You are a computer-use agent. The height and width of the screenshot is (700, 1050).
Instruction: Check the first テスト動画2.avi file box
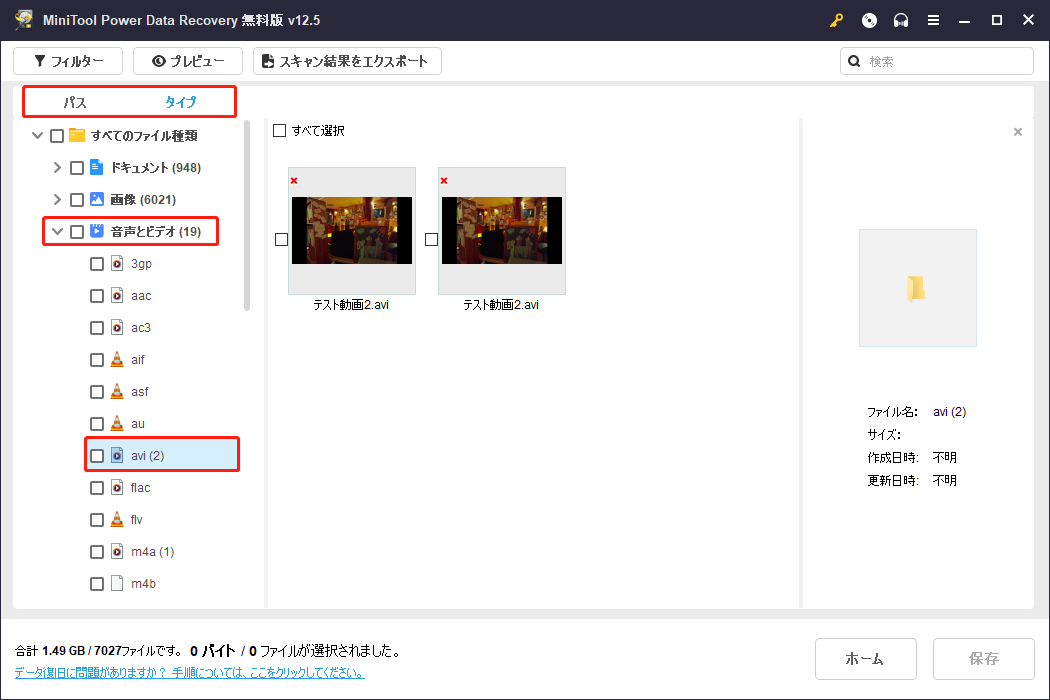click(281, 239)
